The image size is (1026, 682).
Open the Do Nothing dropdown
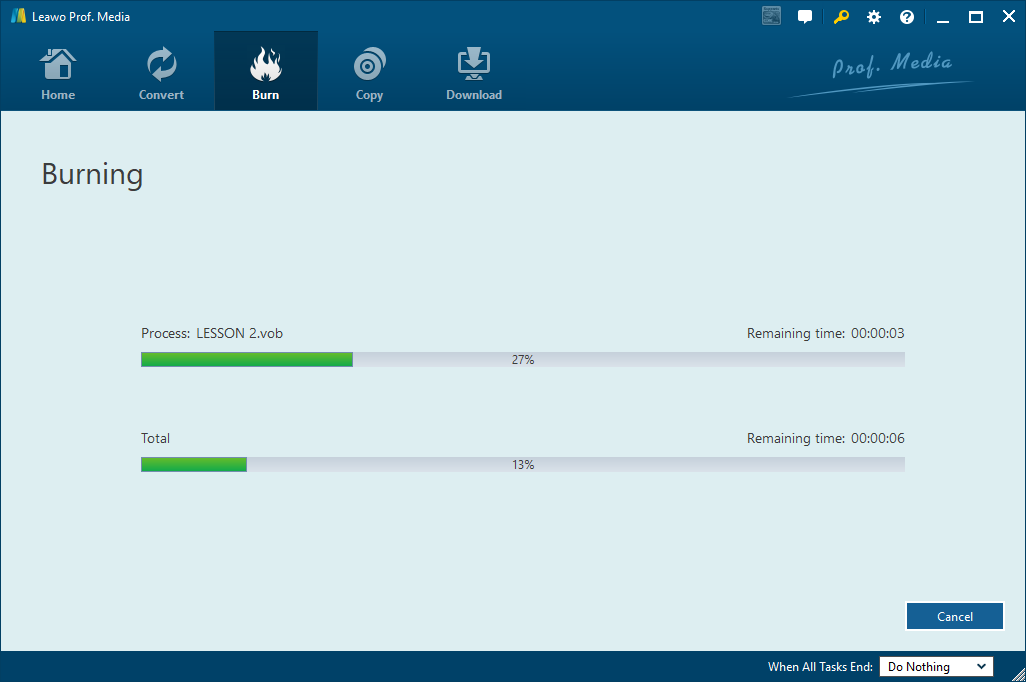point(936,666)
